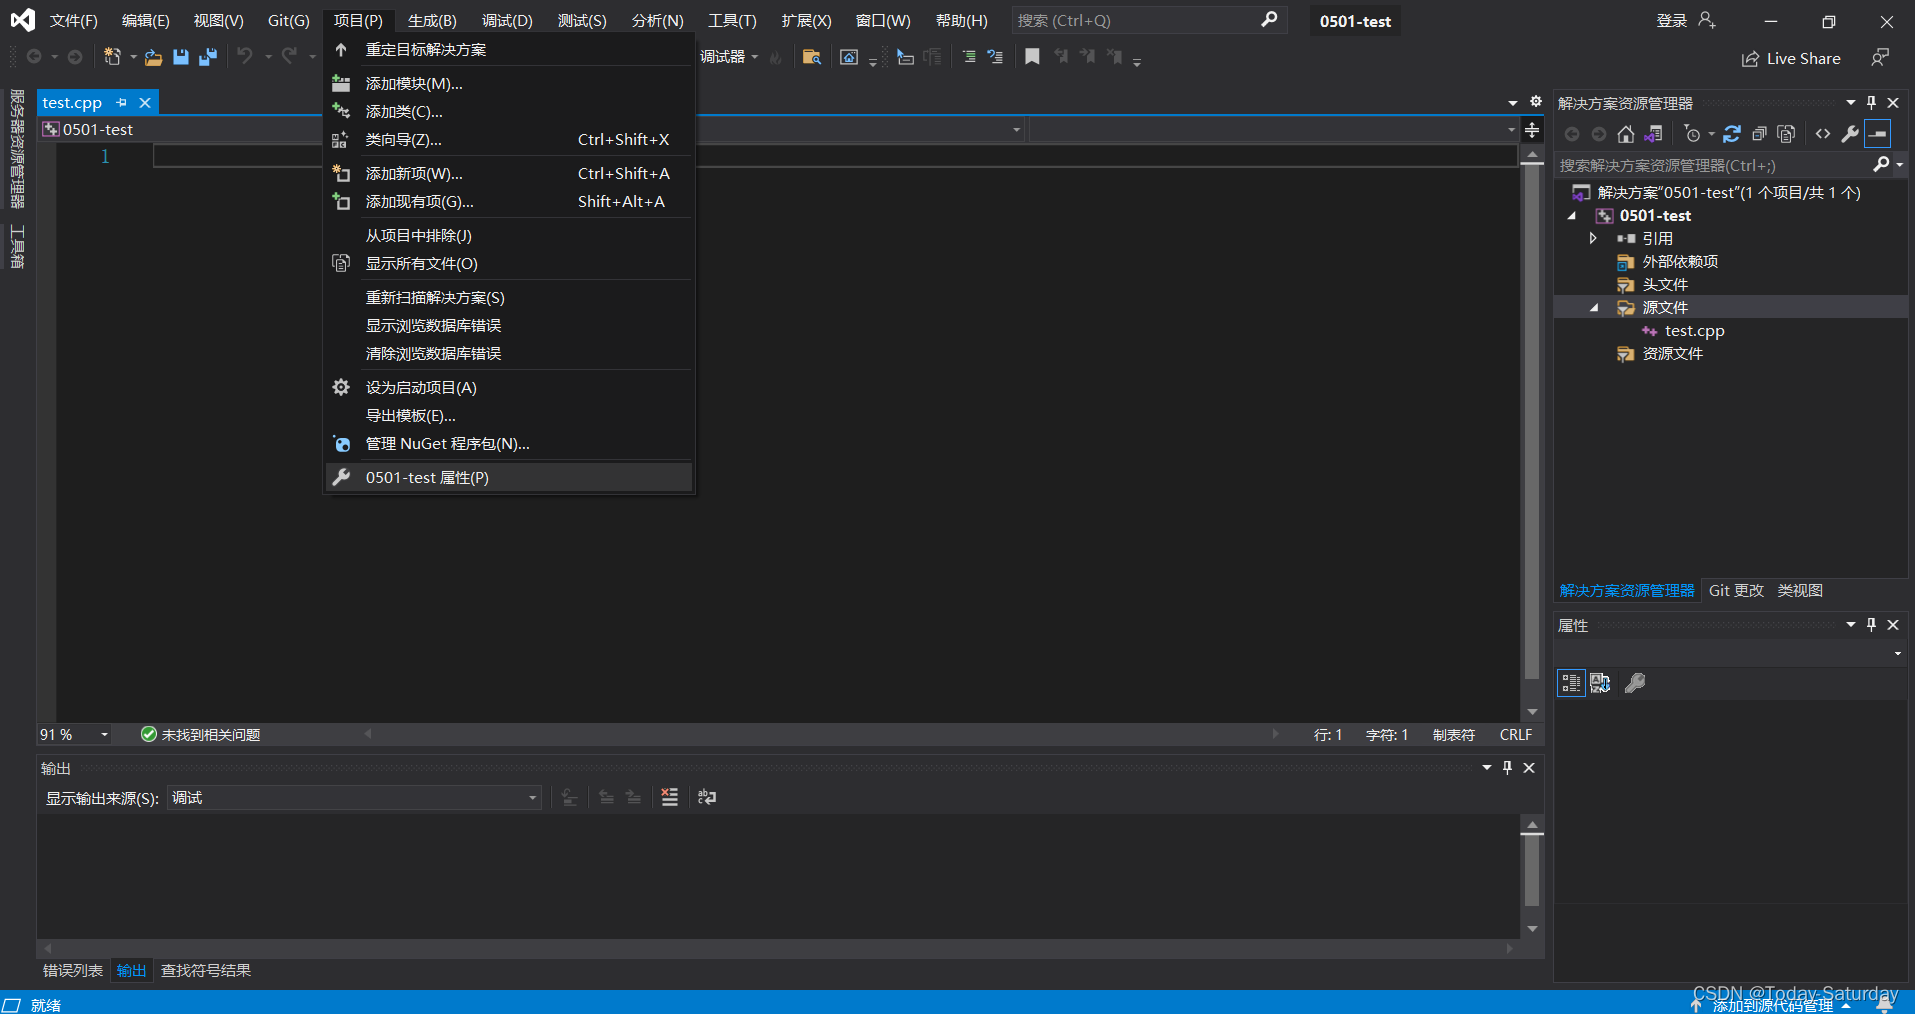Screen dimensions: 1915x1014
Task: Select 外部依赖项 node in Solution Explorer
Action: 1680,262
